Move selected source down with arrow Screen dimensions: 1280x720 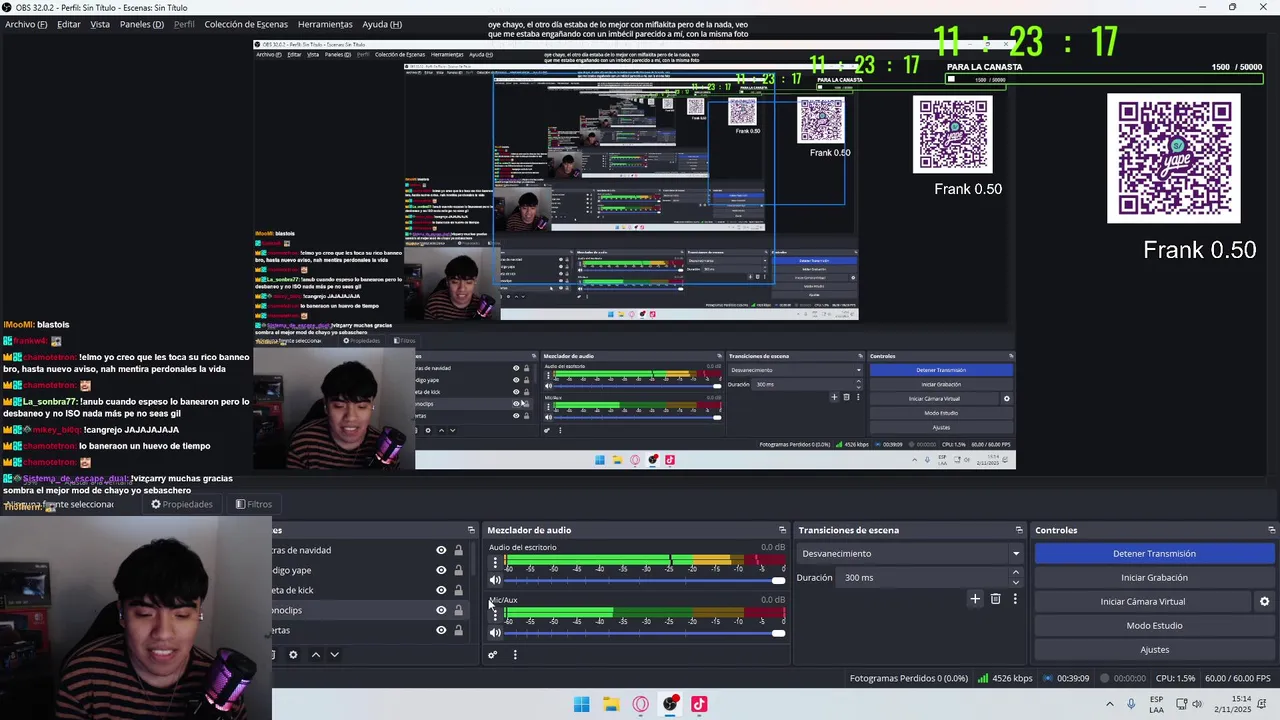point(335,655)
